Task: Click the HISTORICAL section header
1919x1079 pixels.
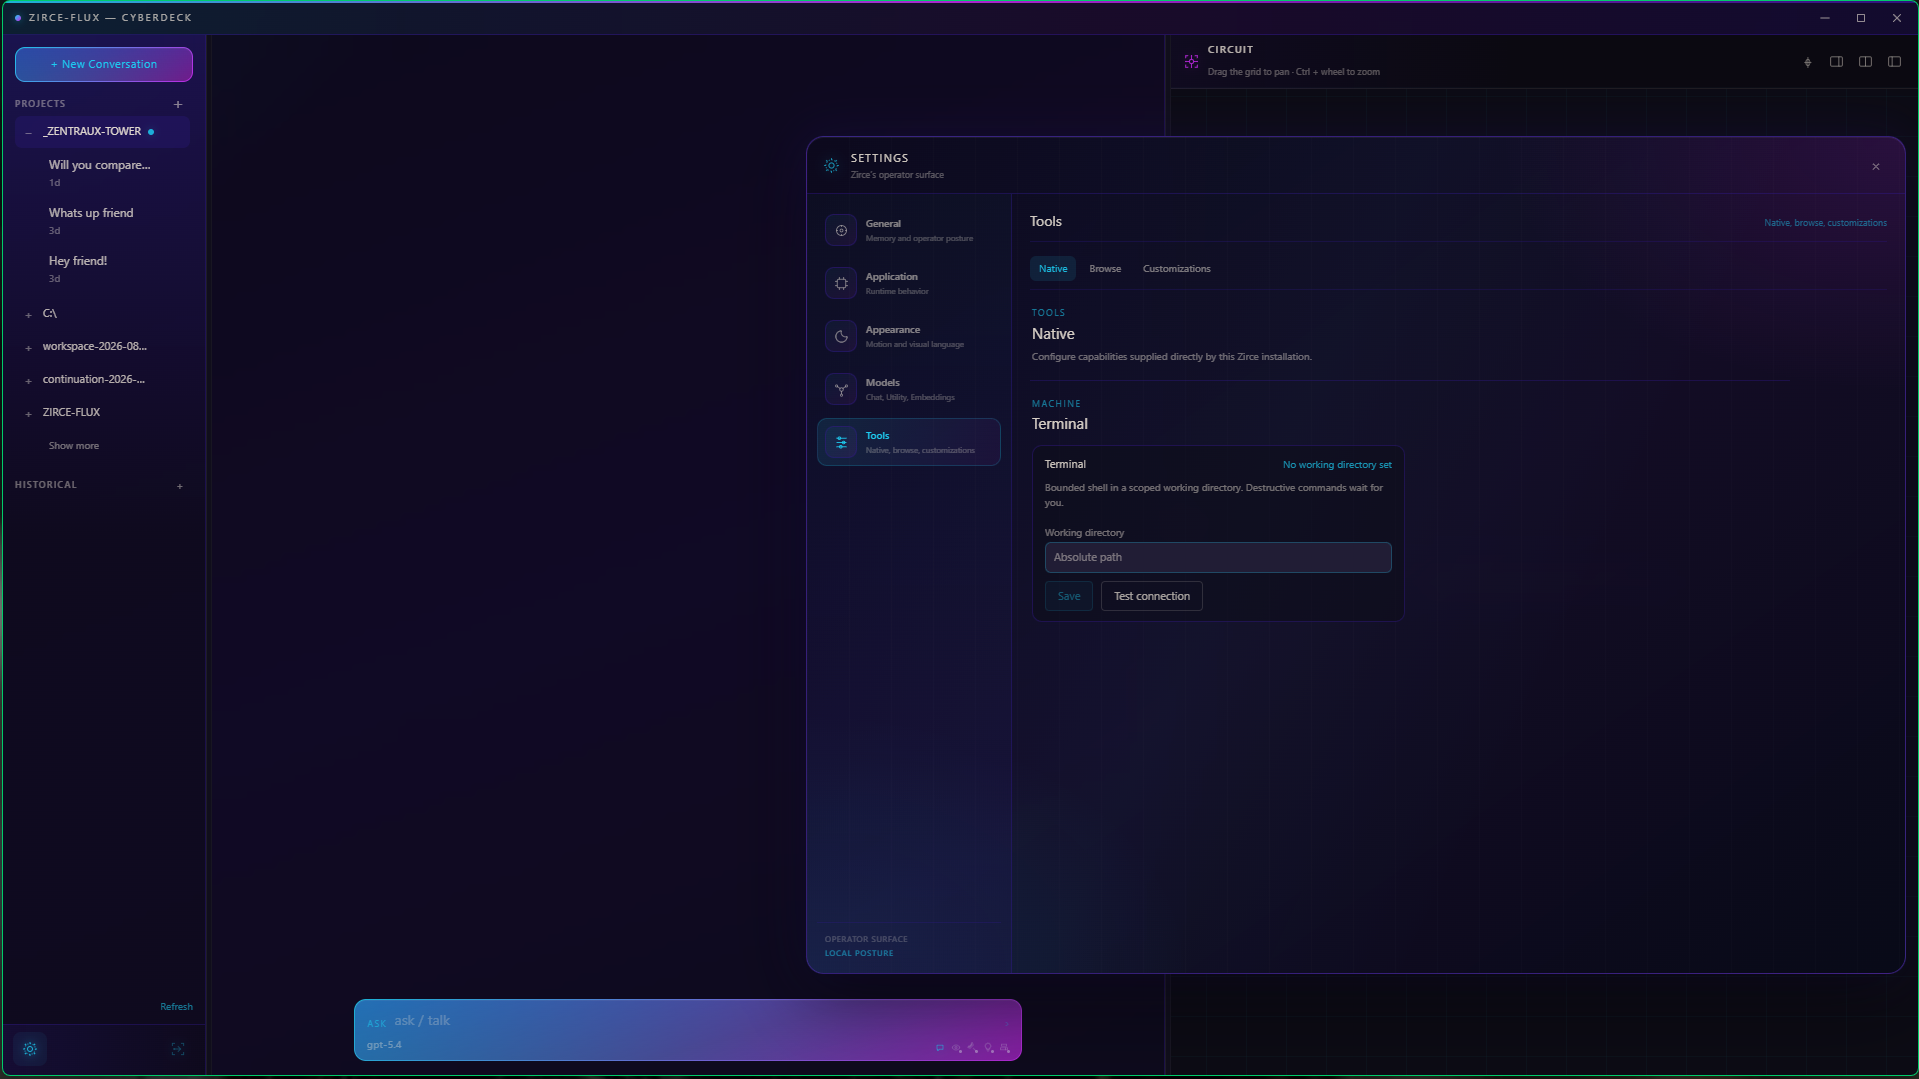Action: coord(45,485)
